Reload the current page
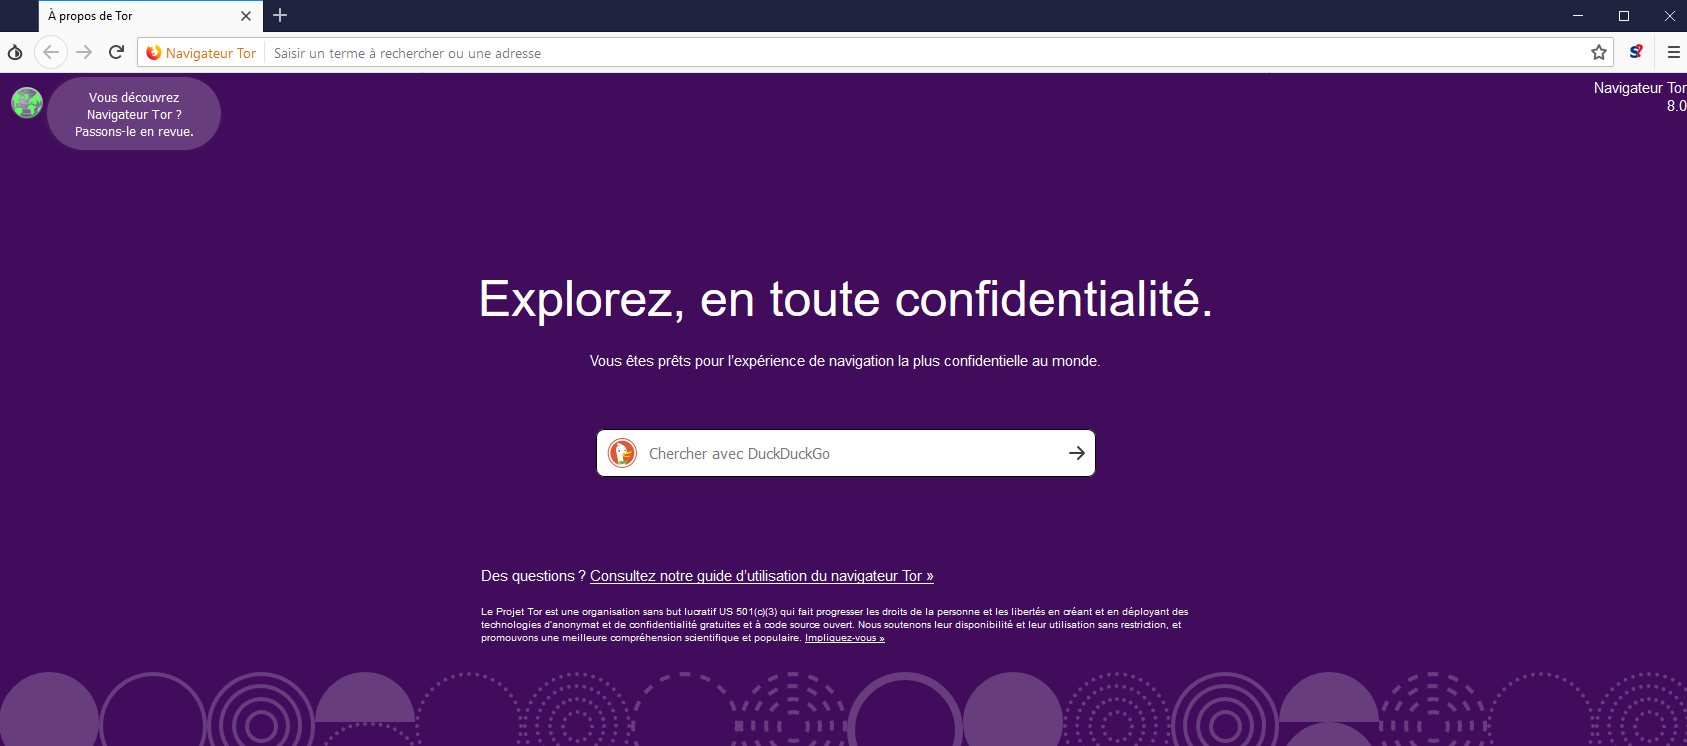 [x=117, y=52]
